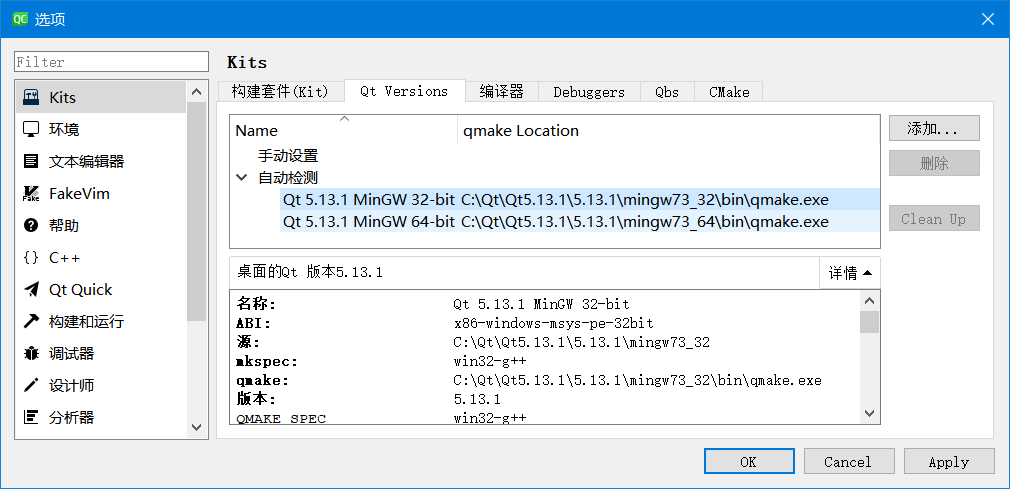The height and width of the screenshot is (489, 1010).
Task: Switch to the 构建套件(Kit) tab
Action: click(280, 91)
